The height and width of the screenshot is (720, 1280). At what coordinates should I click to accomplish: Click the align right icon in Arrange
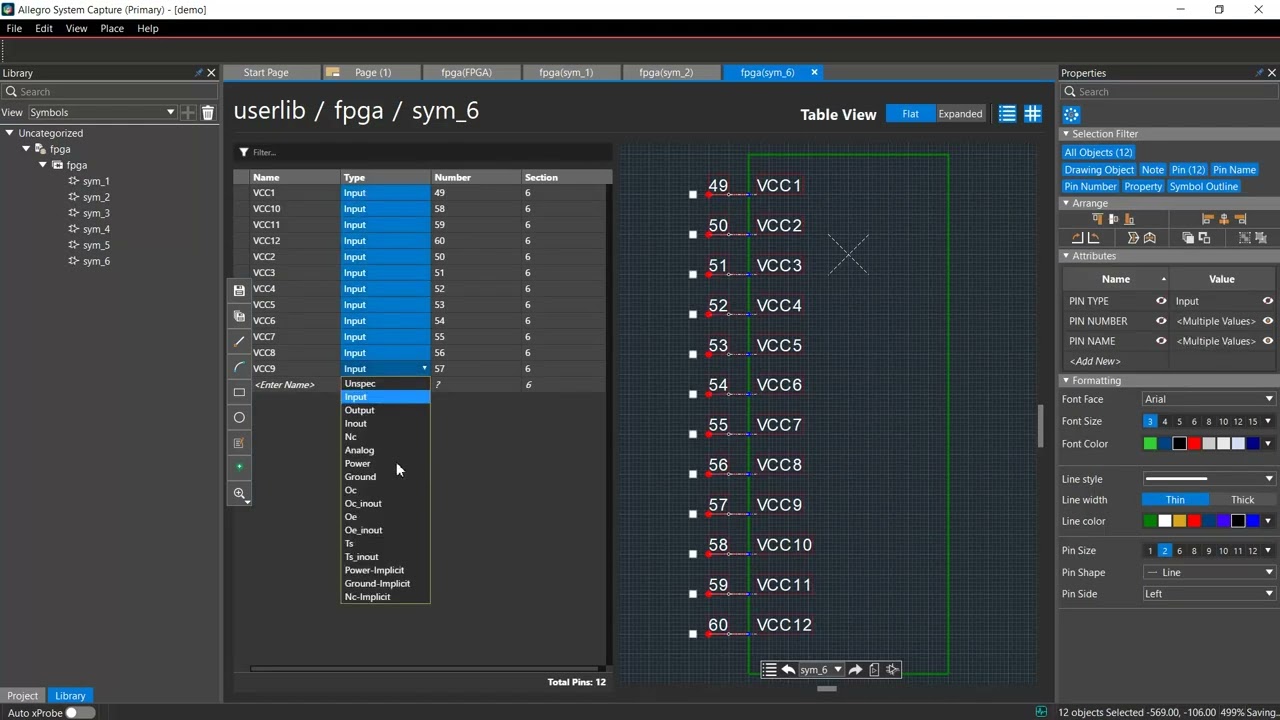point(1241,219)
